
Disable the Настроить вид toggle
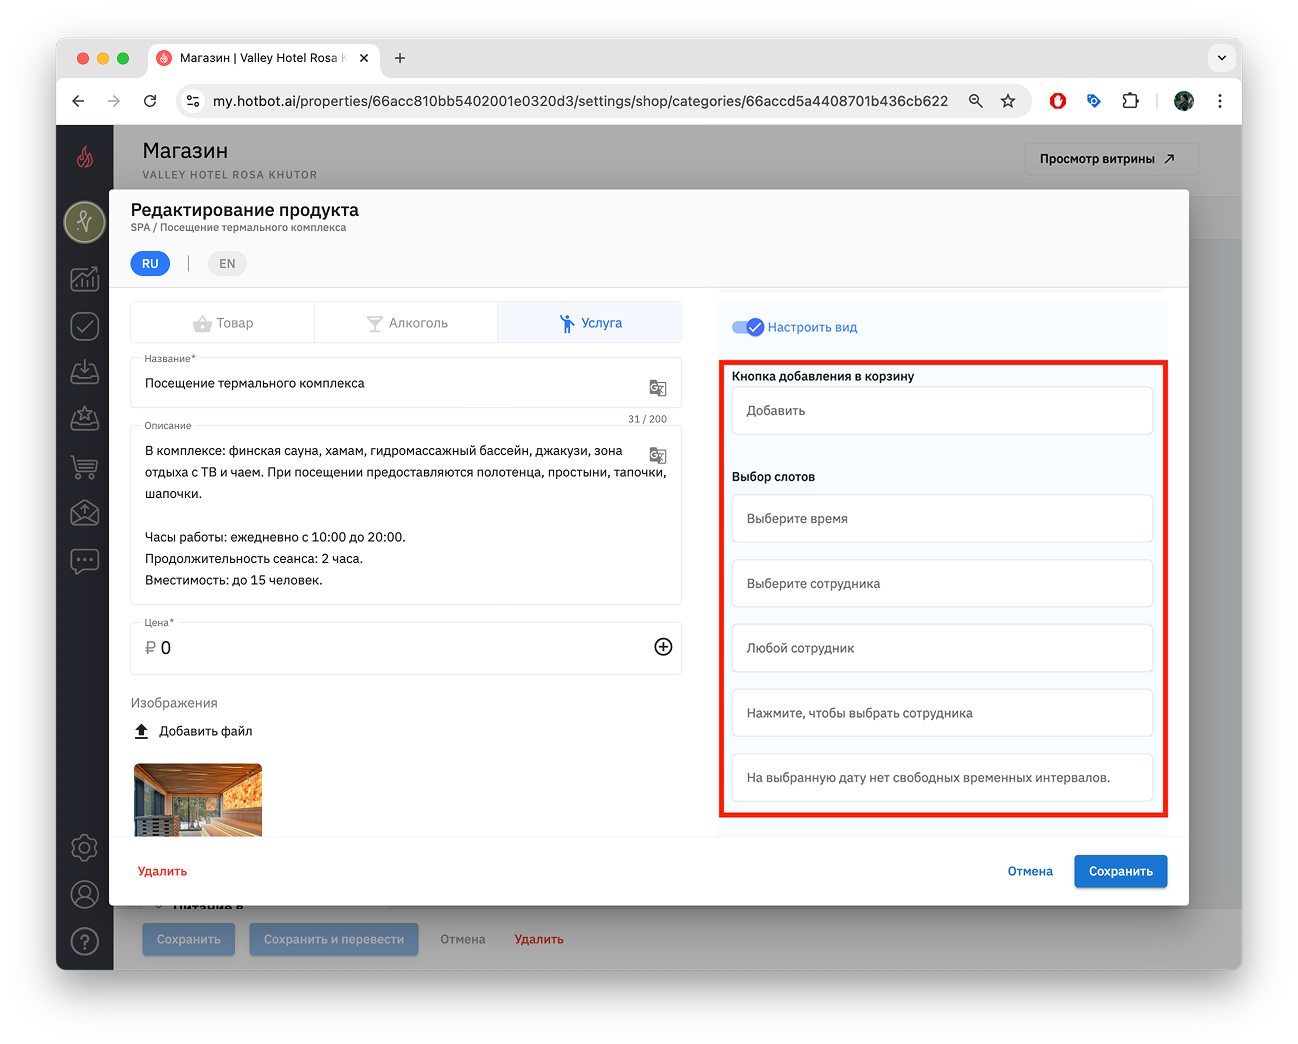(748, 327)
